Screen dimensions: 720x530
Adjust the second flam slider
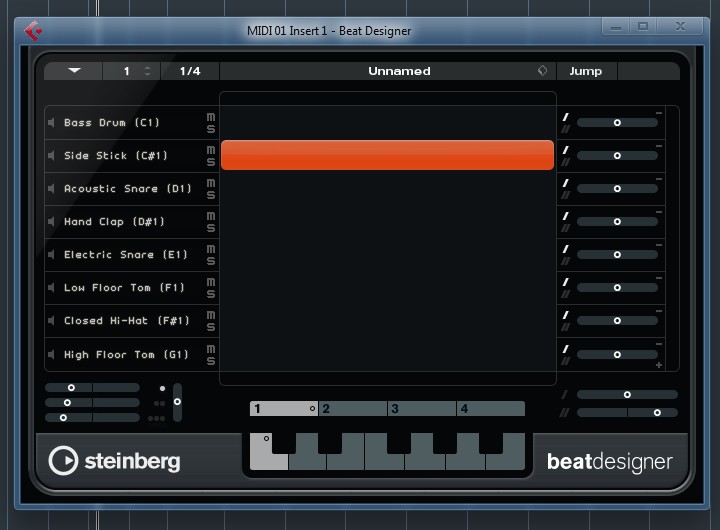point(92,403)
